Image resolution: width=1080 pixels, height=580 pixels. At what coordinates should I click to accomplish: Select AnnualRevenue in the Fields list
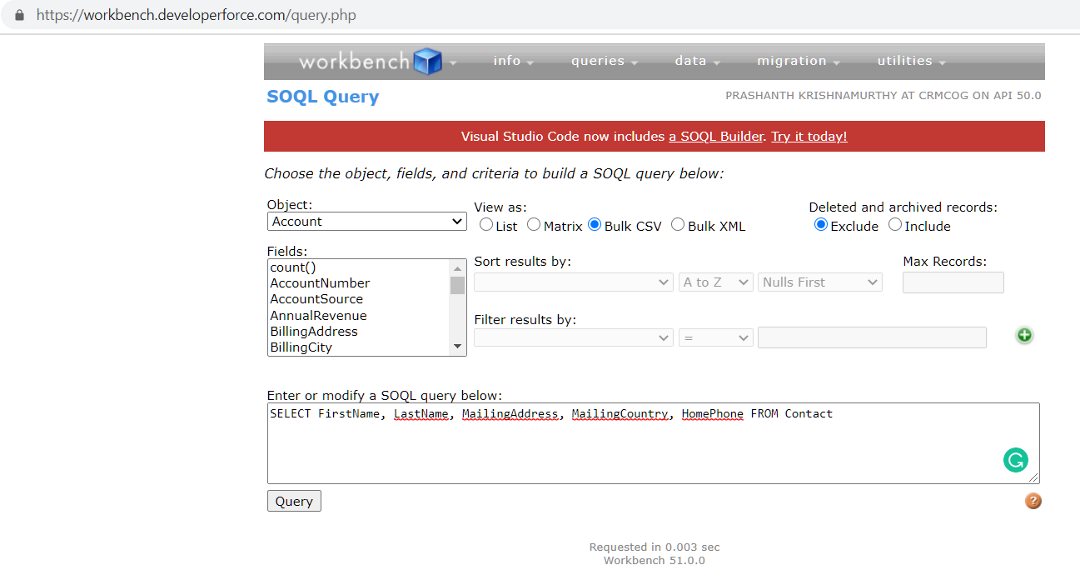click(x=318, y=315)
